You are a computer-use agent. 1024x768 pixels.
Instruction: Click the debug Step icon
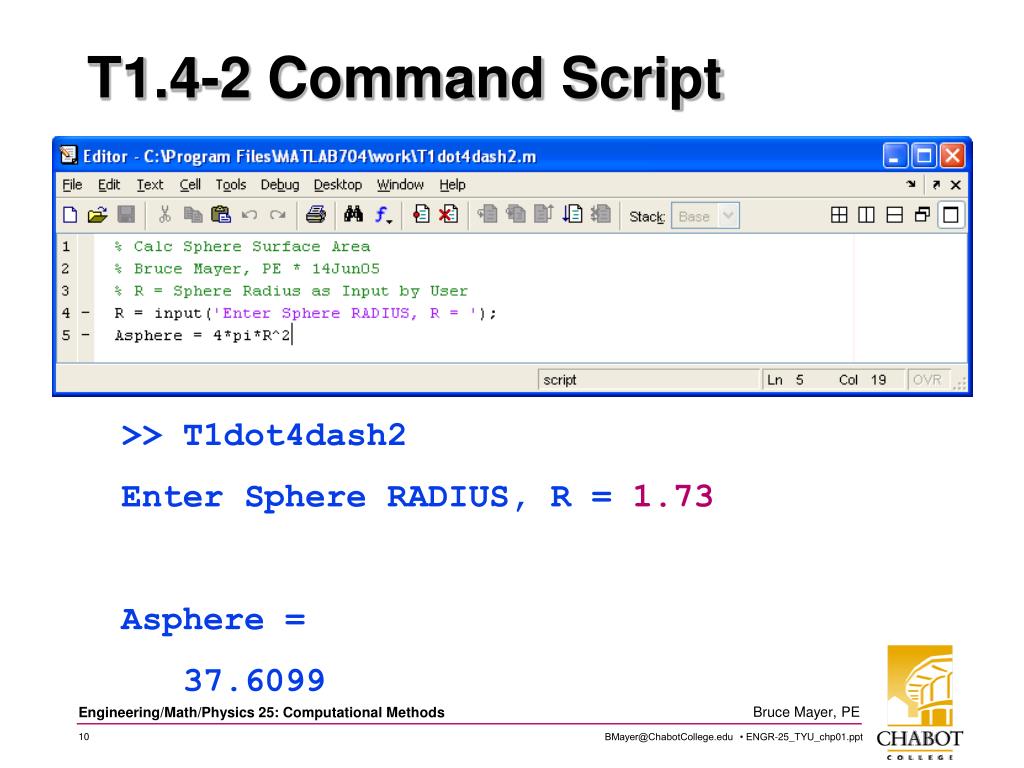coord(487,215)
